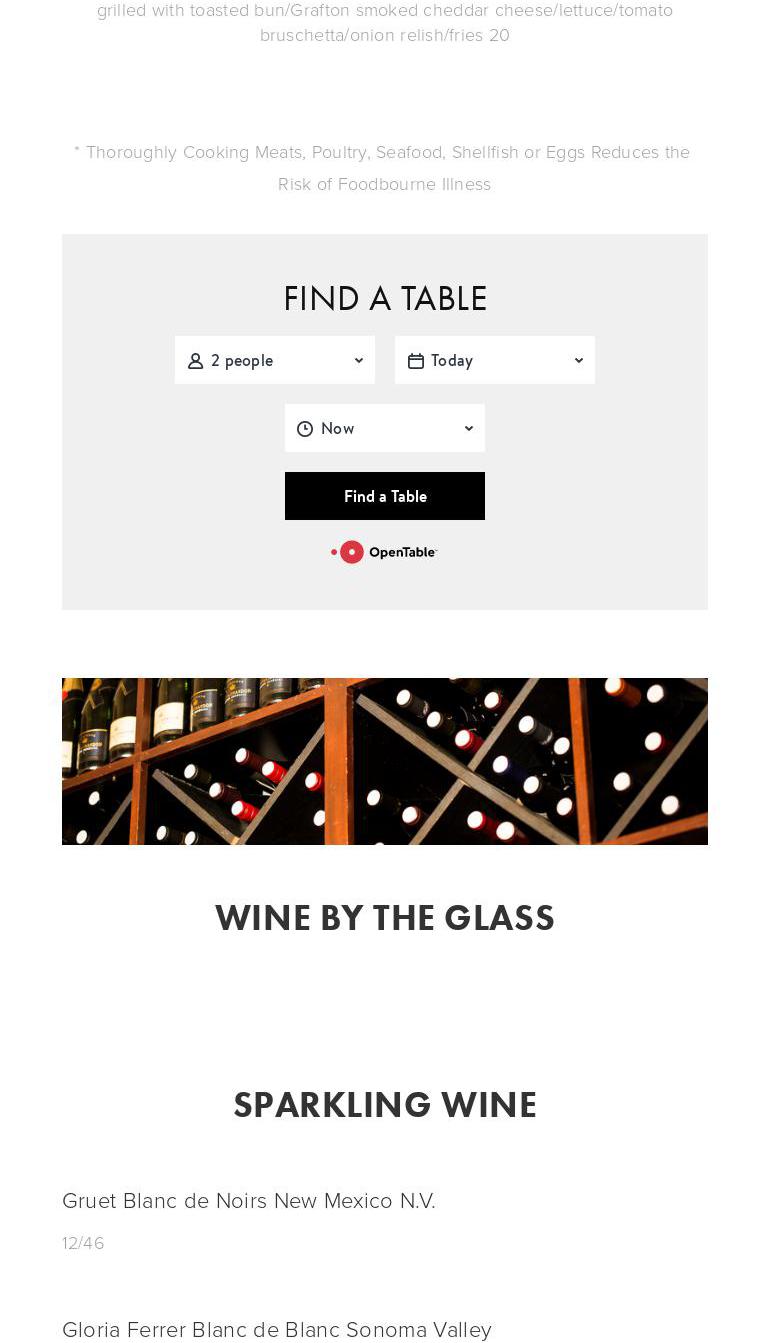Click the 'FIND A TABLE' widget title
This screenshot has width=770, height=1343.
(x=385, y=299)
